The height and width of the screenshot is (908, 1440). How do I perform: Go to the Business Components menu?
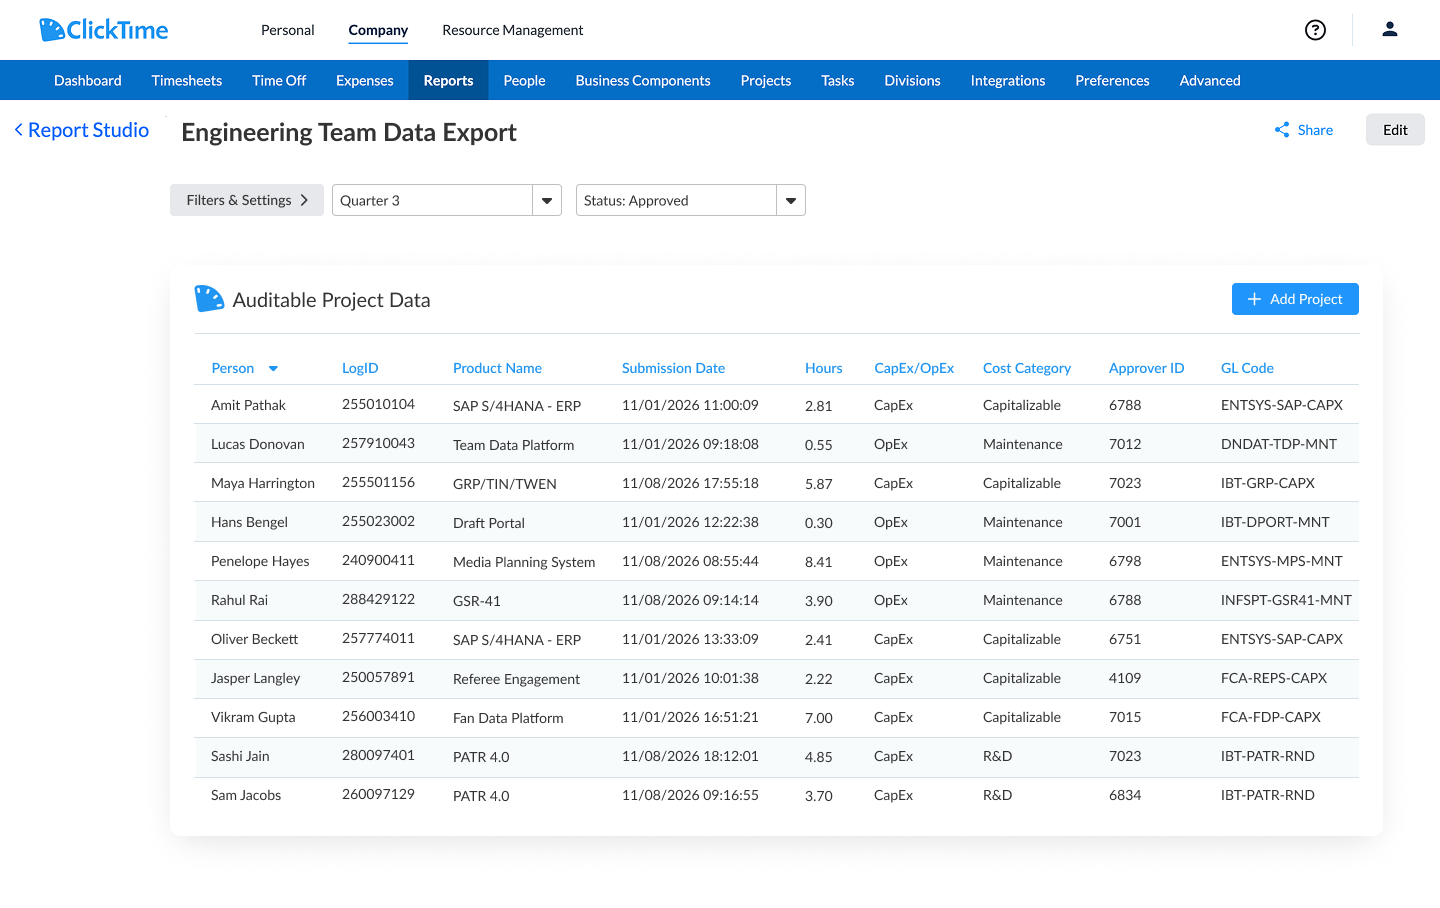pyautogui.click(x=642, y=81)
